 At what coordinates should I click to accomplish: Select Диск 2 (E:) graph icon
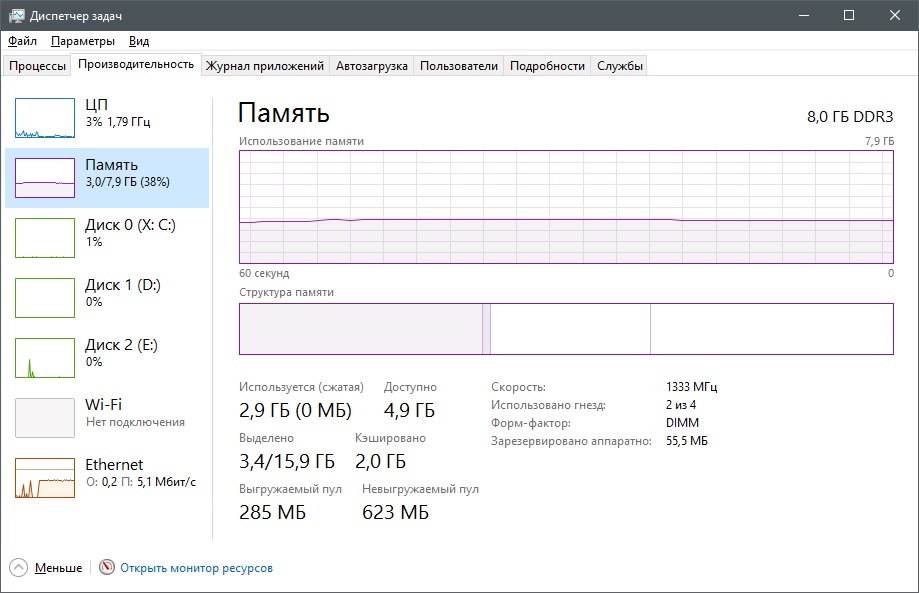(x=45, y=358)
